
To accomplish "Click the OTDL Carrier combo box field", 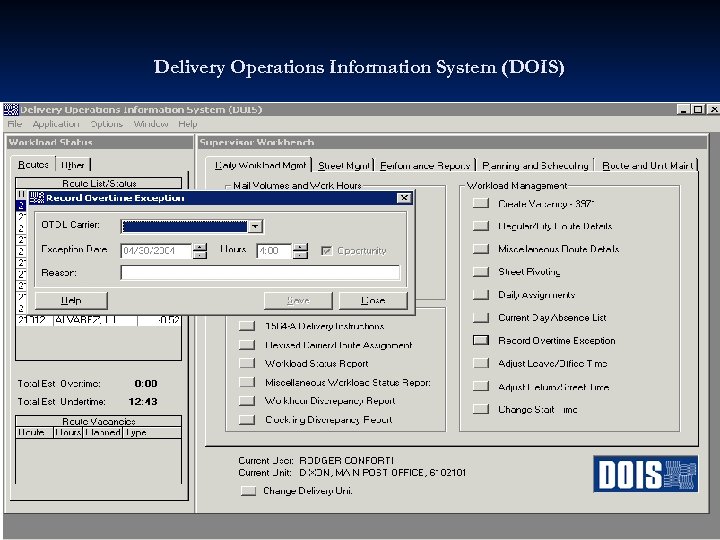I will 191,226.
